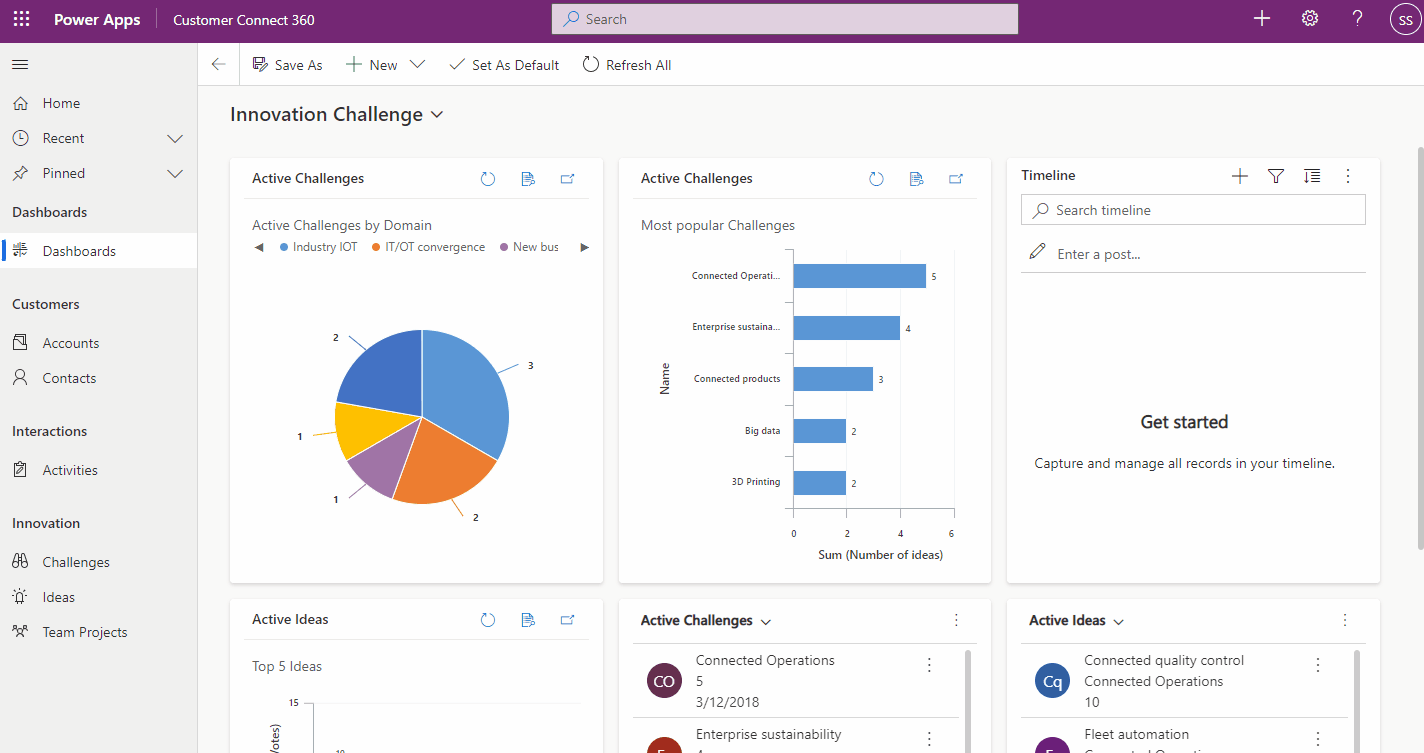Open context menu on Connected Operations record
This screenshot has height=753, width=1424.
[928, 663]
